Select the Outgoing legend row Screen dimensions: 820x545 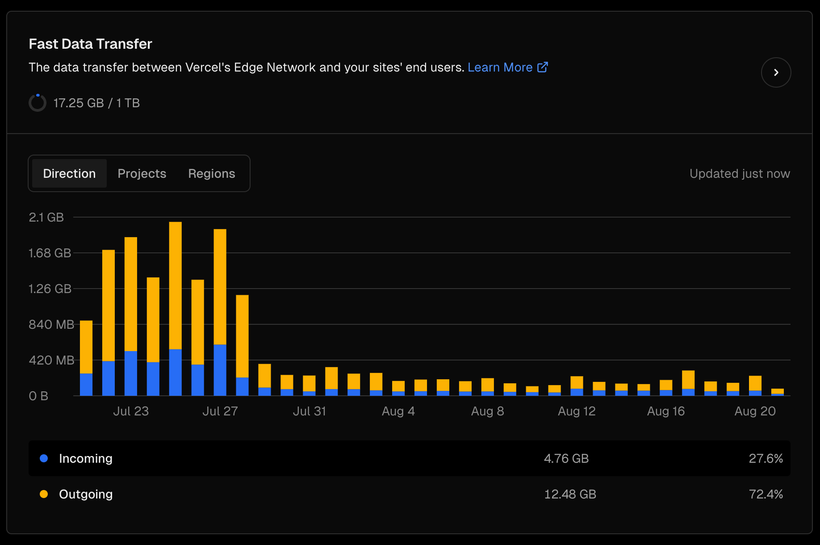[x=409, y=494]
